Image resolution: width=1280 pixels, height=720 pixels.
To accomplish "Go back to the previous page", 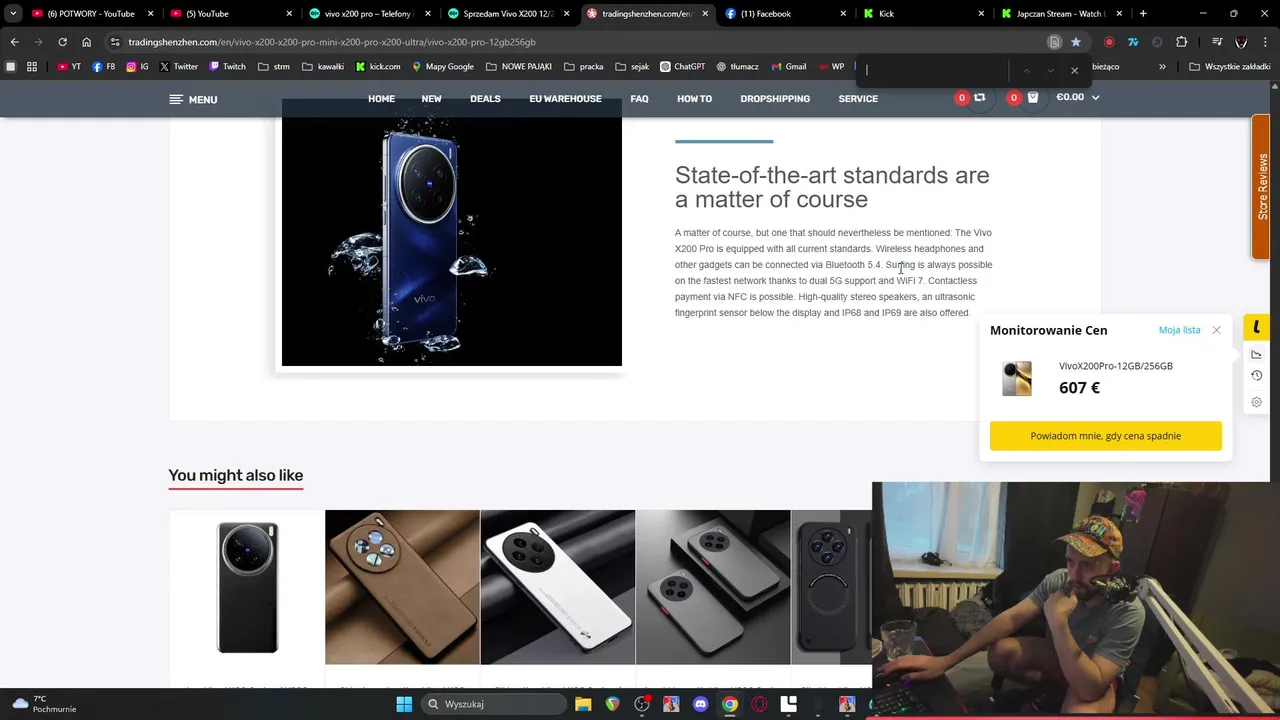I will point(14,42).
